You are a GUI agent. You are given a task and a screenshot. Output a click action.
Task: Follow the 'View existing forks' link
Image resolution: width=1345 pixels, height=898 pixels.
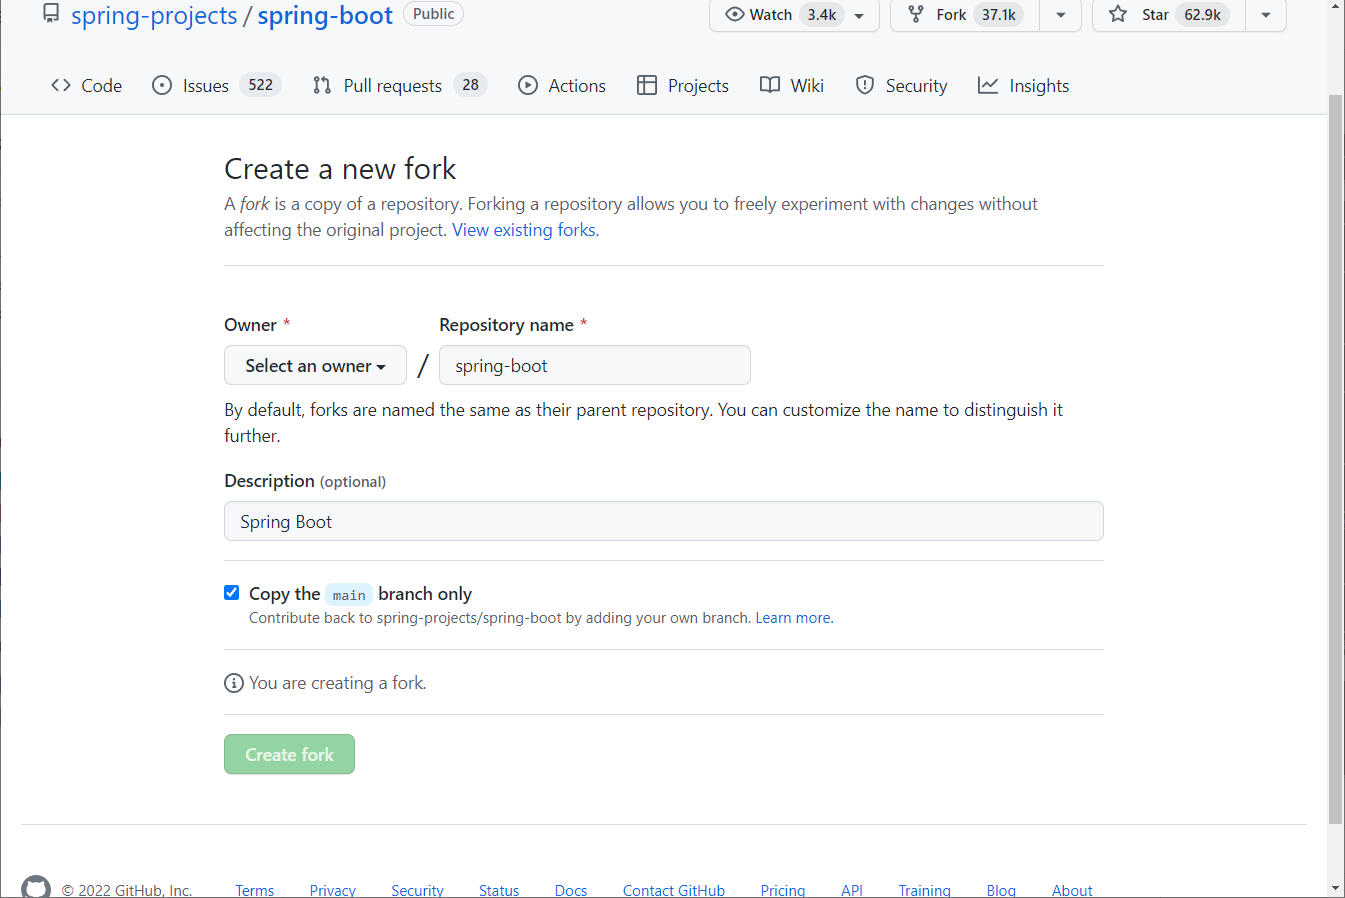coord(525,230)
